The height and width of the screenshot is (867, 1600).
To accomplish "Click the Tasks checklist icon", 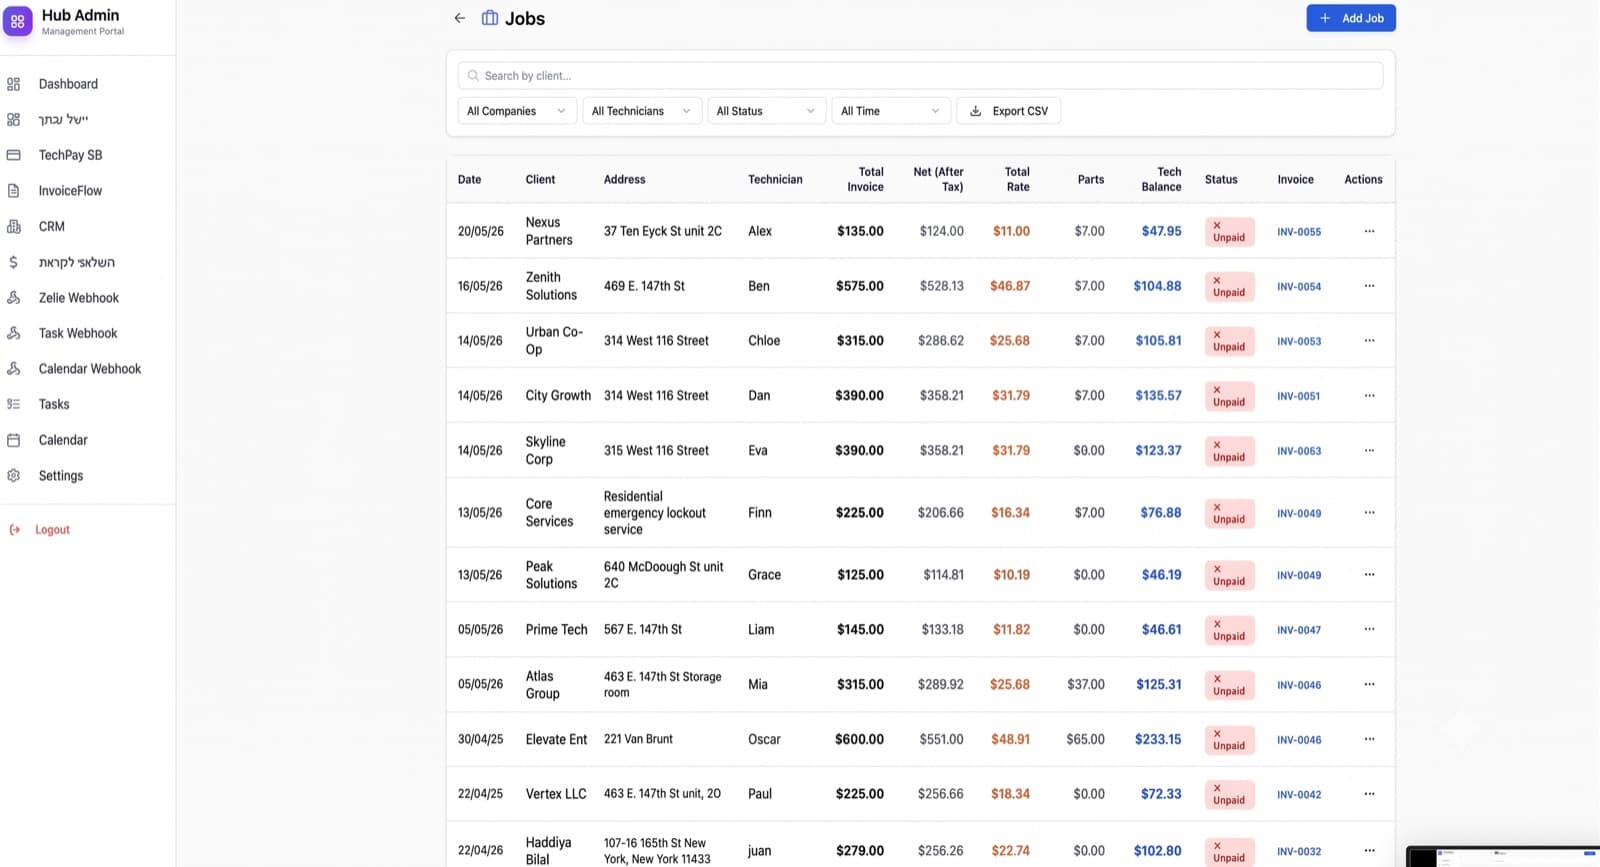I will 13,404.
